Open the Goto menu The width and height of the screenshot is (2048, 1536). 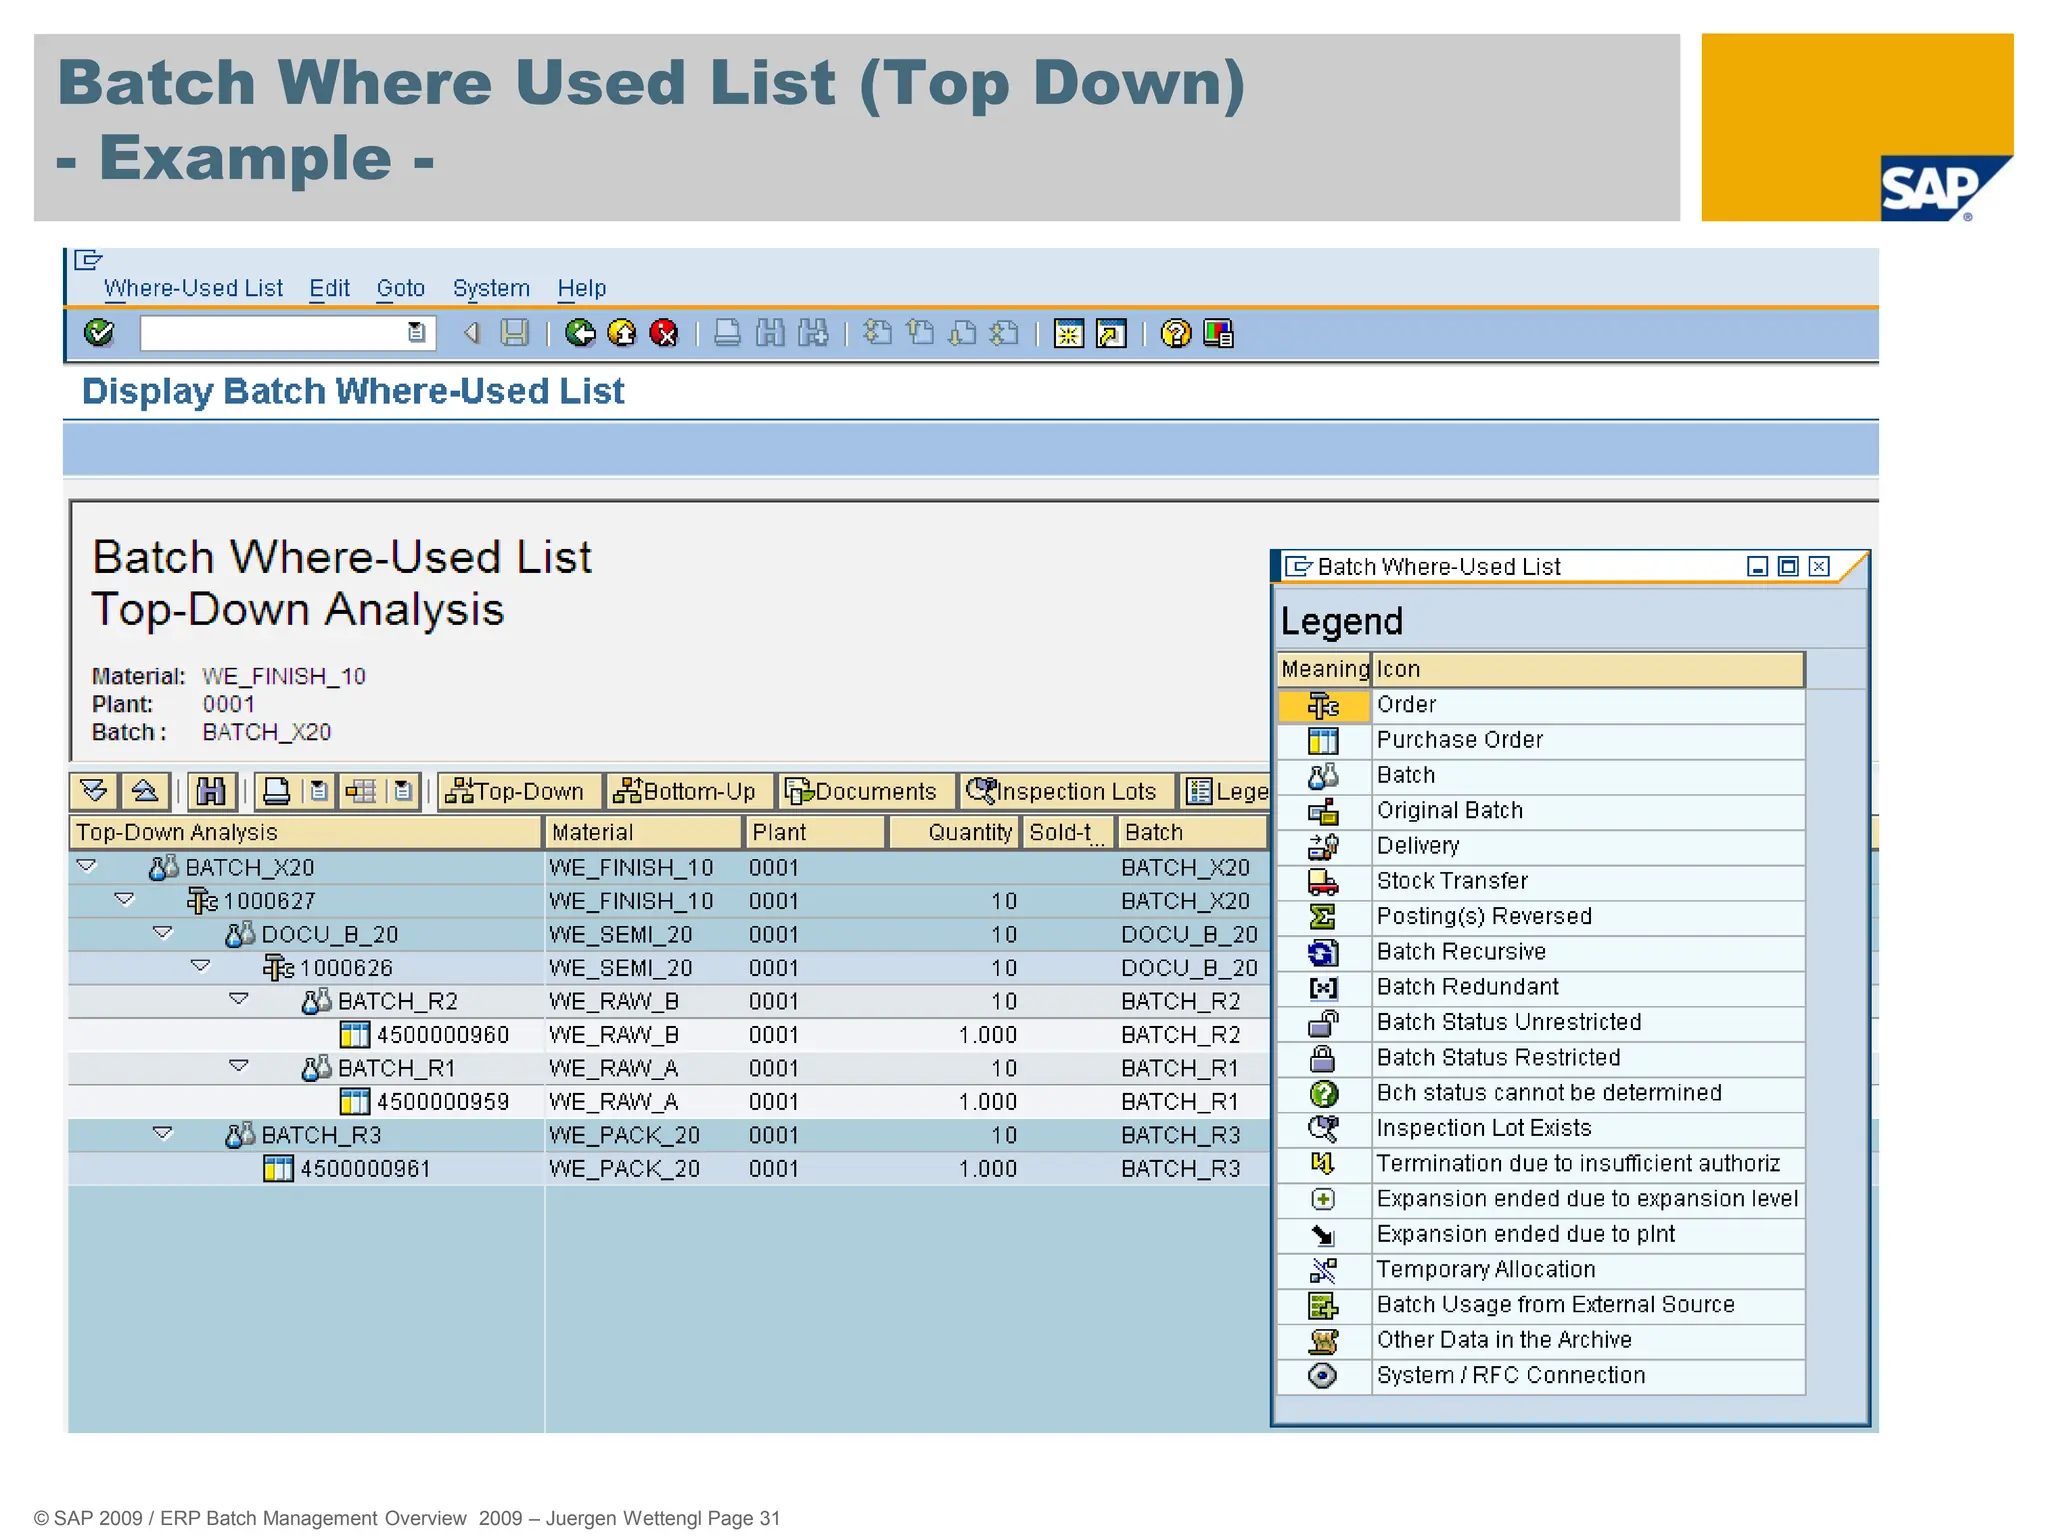401,288
